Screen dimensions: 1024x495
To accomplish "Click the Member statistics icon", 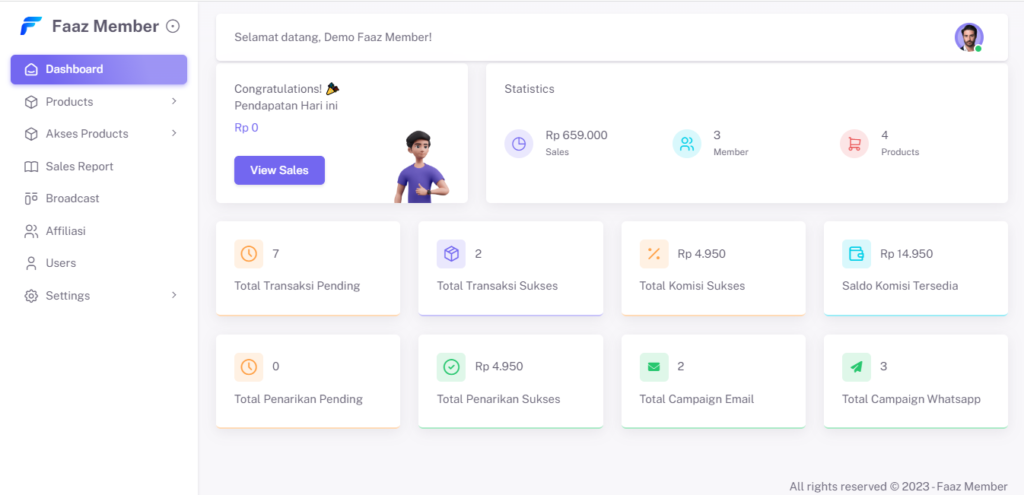I will coord(687,144).
